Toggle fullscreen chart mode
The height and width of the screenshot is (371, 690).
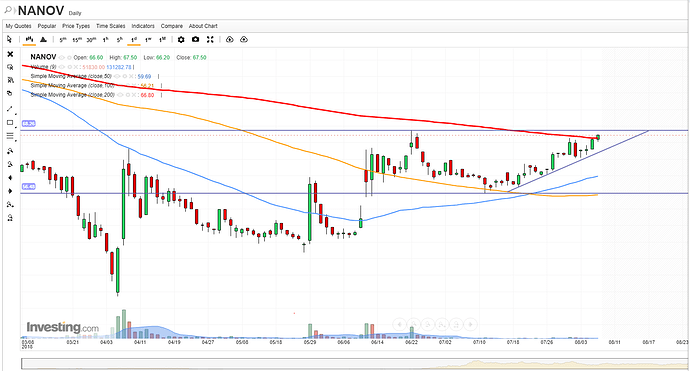(x=210, y=40)
